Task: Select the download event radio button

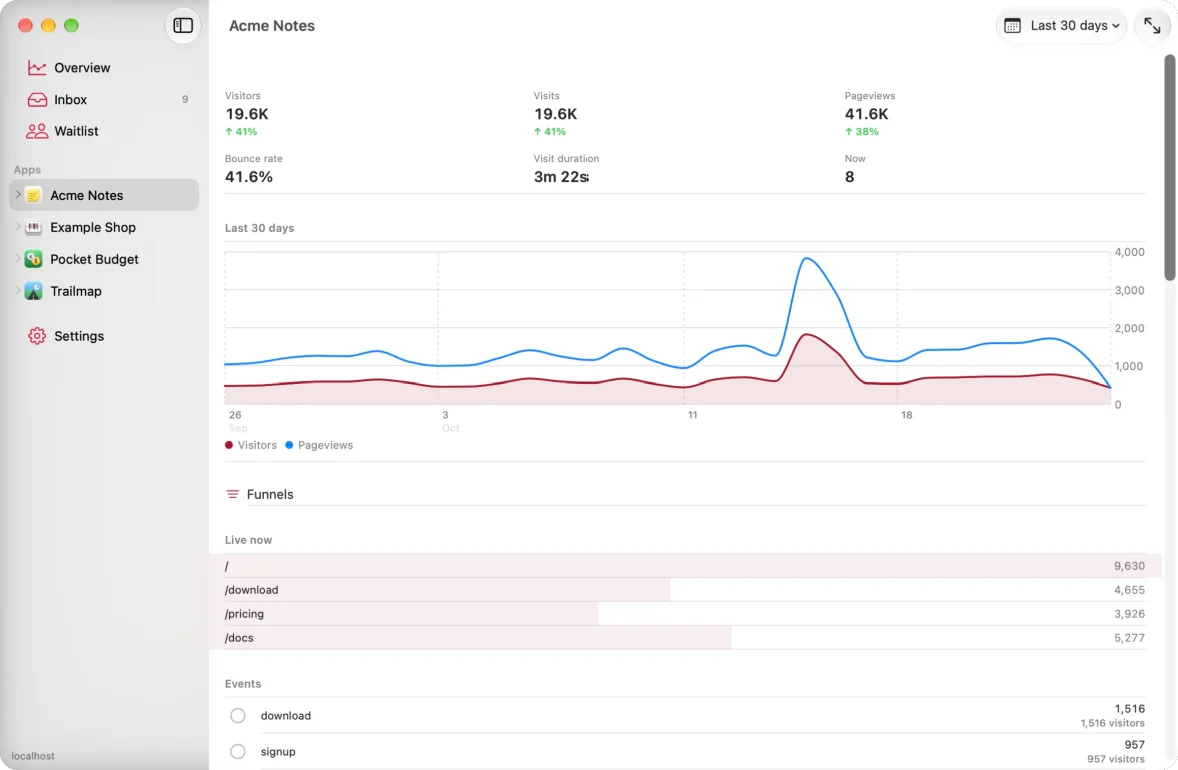Action: click(237, 715)
